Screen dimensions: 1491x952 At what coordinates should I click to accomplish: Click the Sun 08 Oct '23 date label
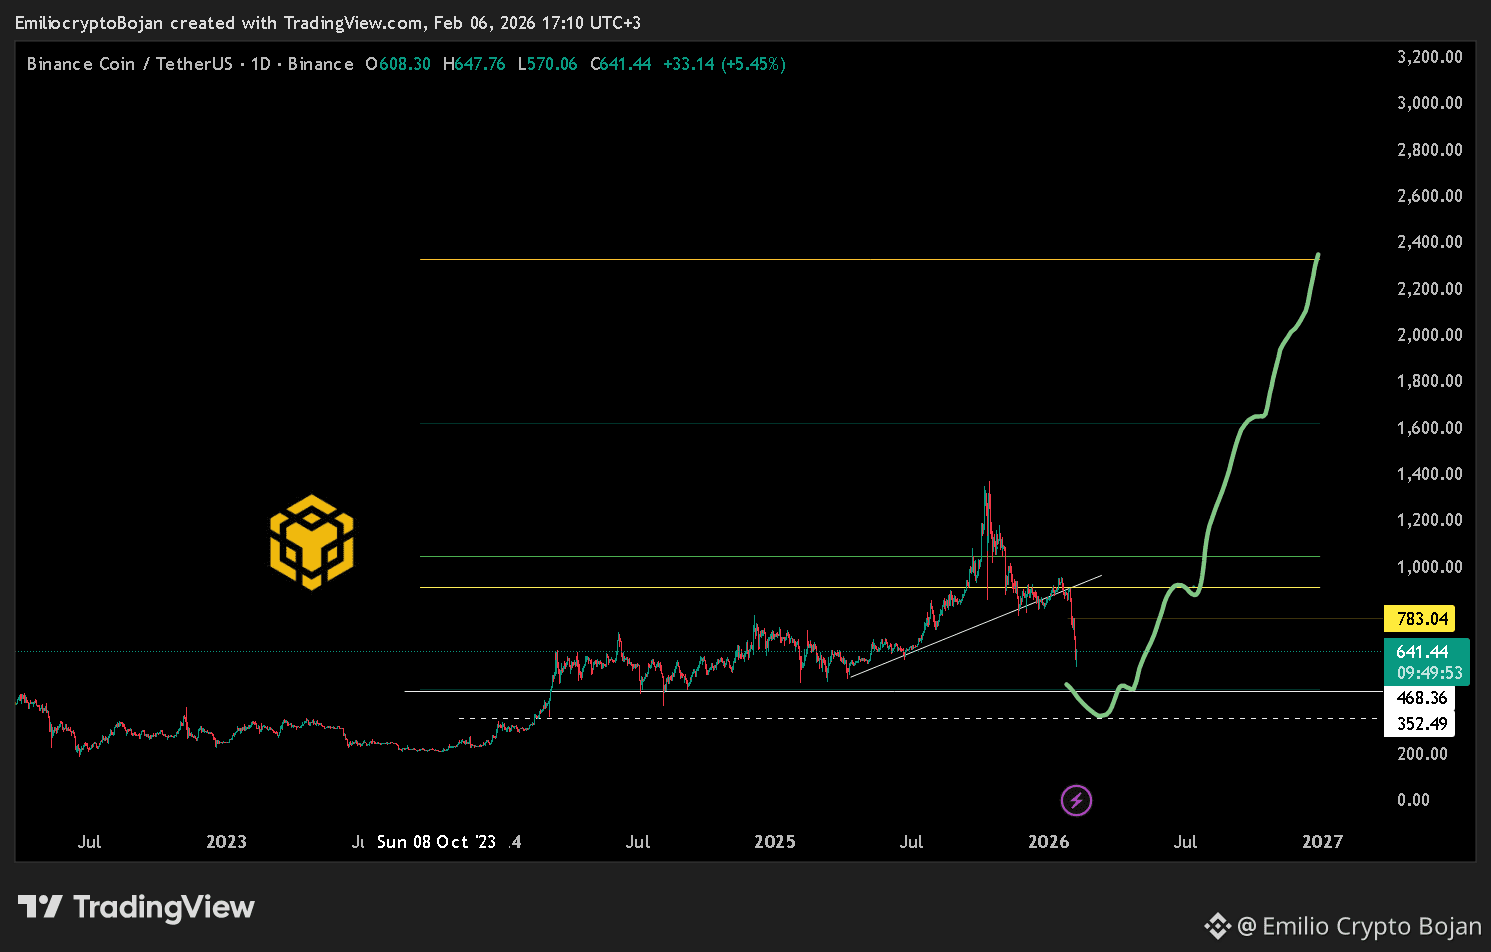point(437,842)
